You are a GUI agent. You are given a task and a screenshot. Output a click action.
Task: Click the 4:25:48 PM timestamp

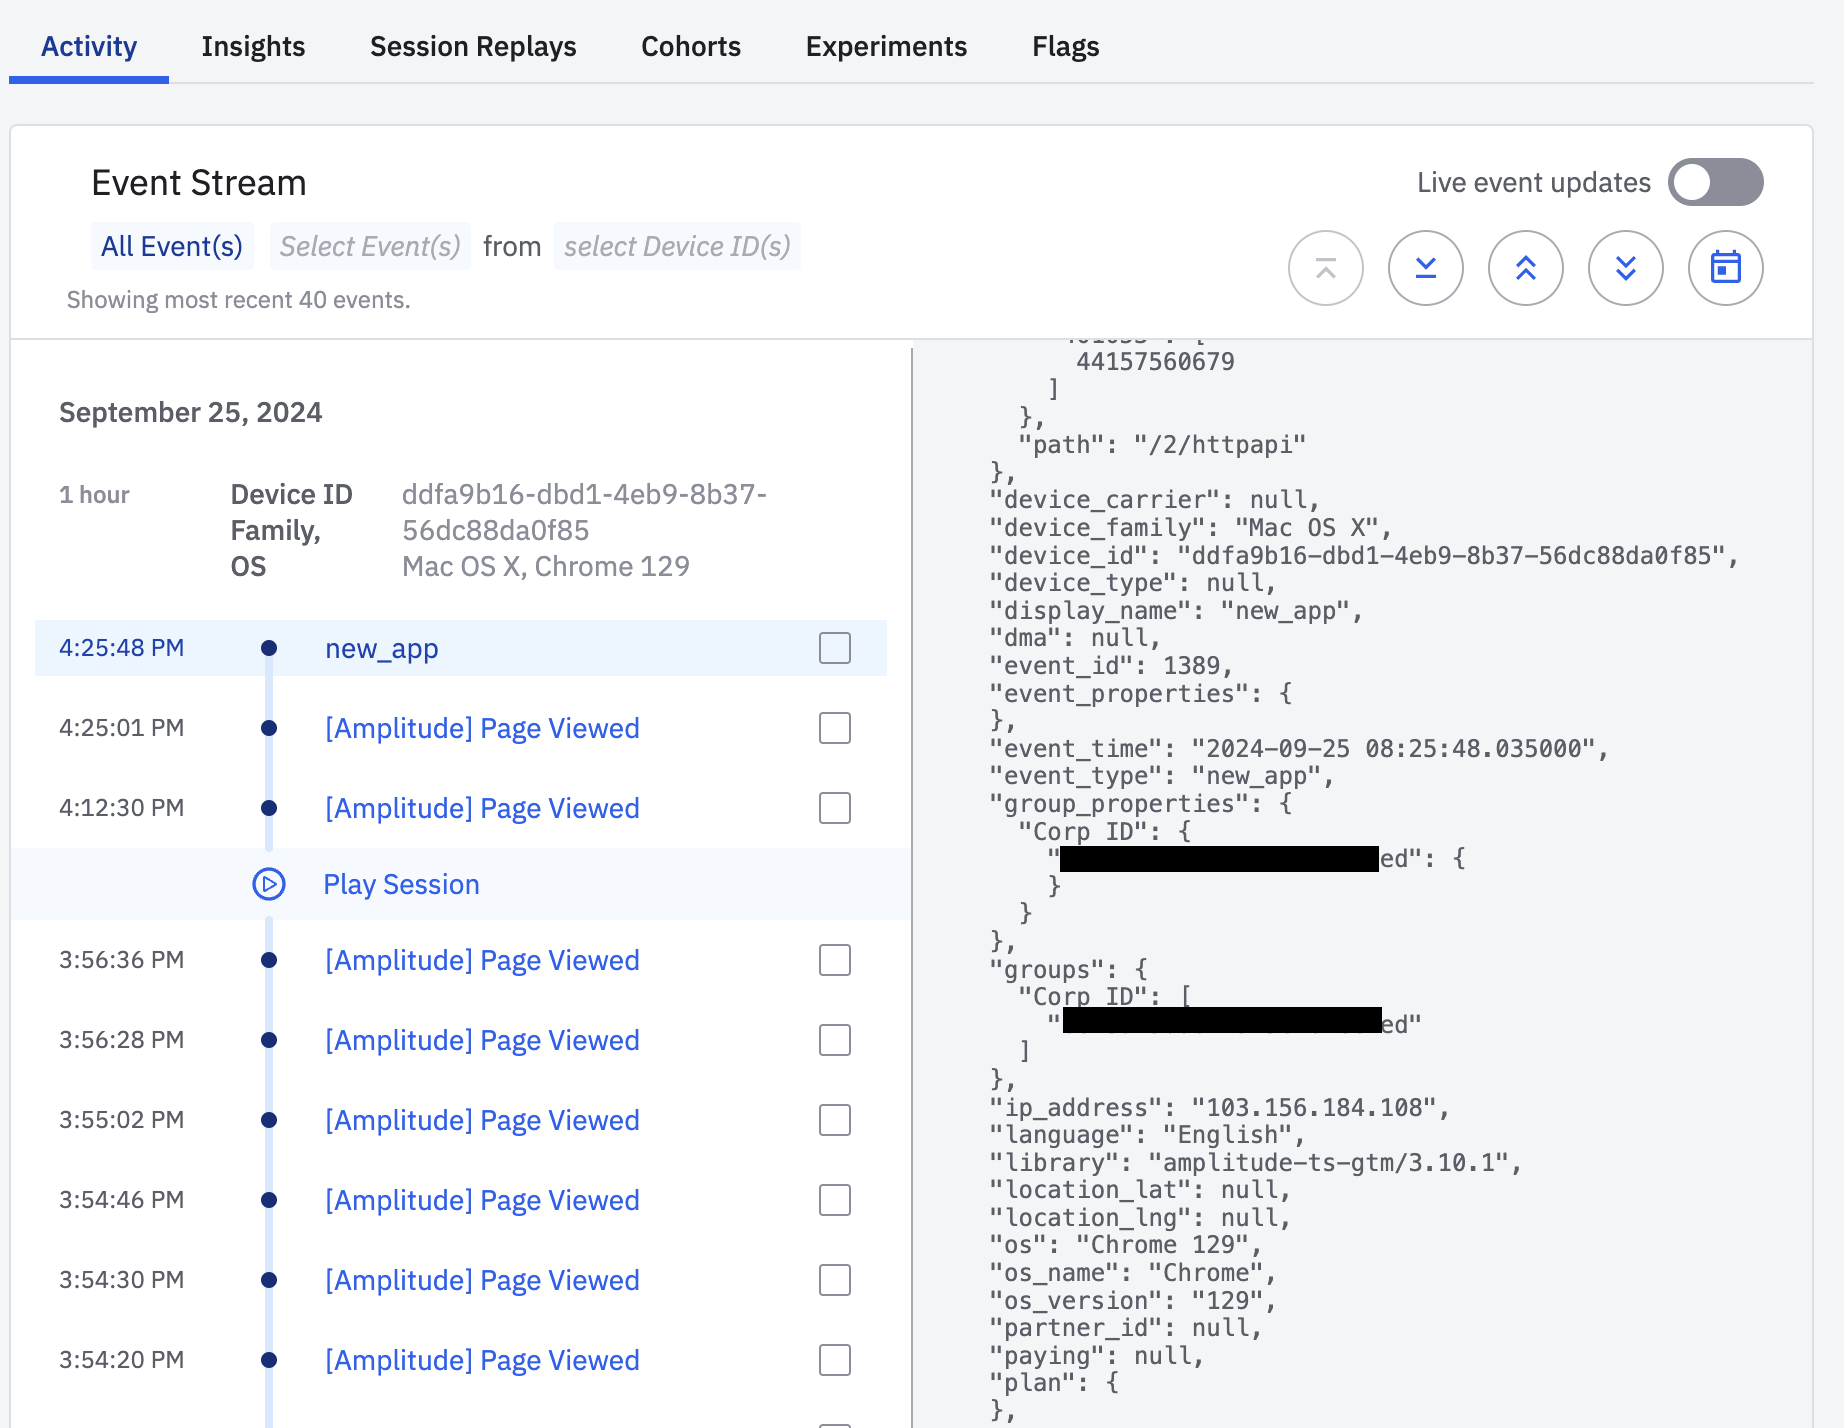click(x=122, y=648)
